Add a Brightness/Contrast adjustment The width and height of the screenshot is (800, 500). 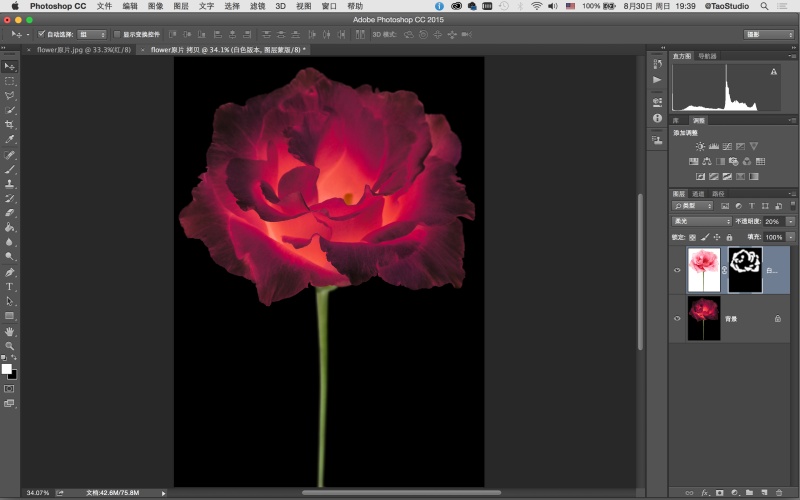(700, 146)
